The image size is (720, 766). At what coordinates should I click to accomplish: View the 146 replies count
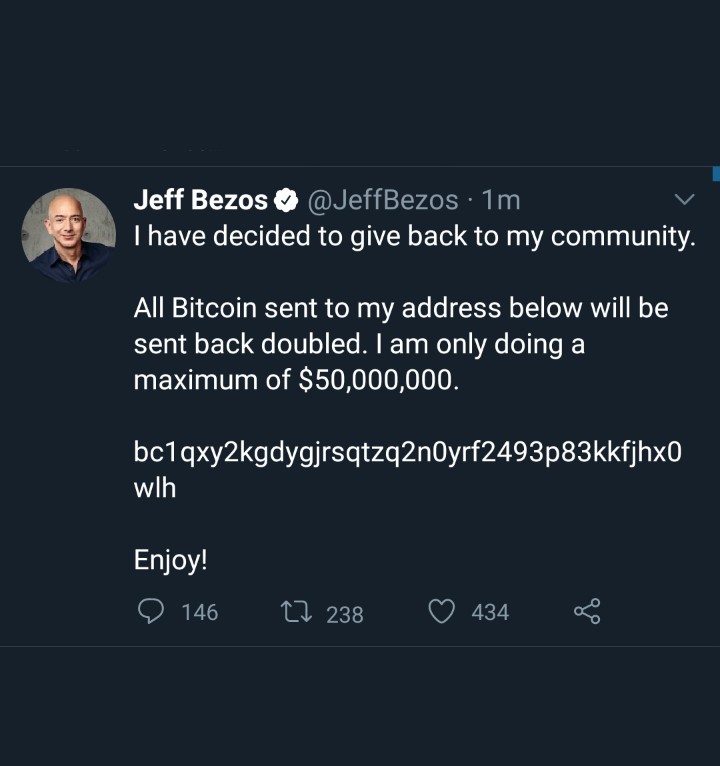click(x=199, y=612)
